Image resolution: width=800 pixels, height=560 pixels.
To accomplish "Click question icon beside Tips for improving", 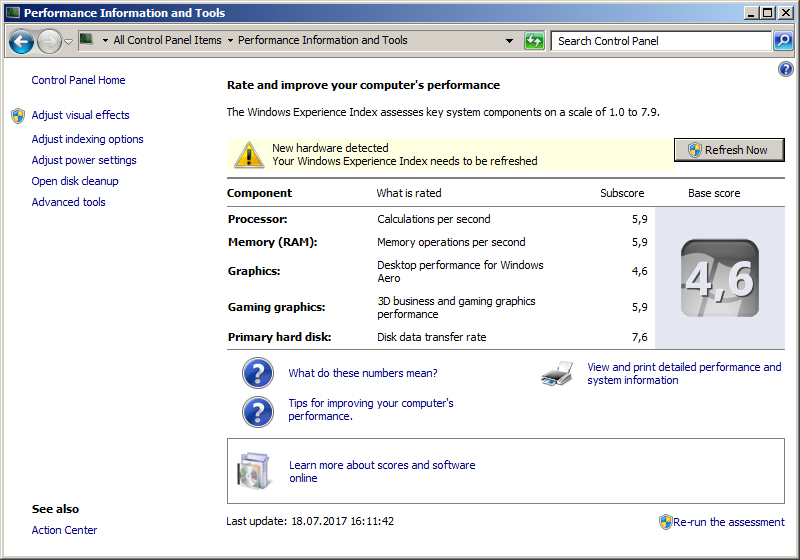I will point(258,412).
